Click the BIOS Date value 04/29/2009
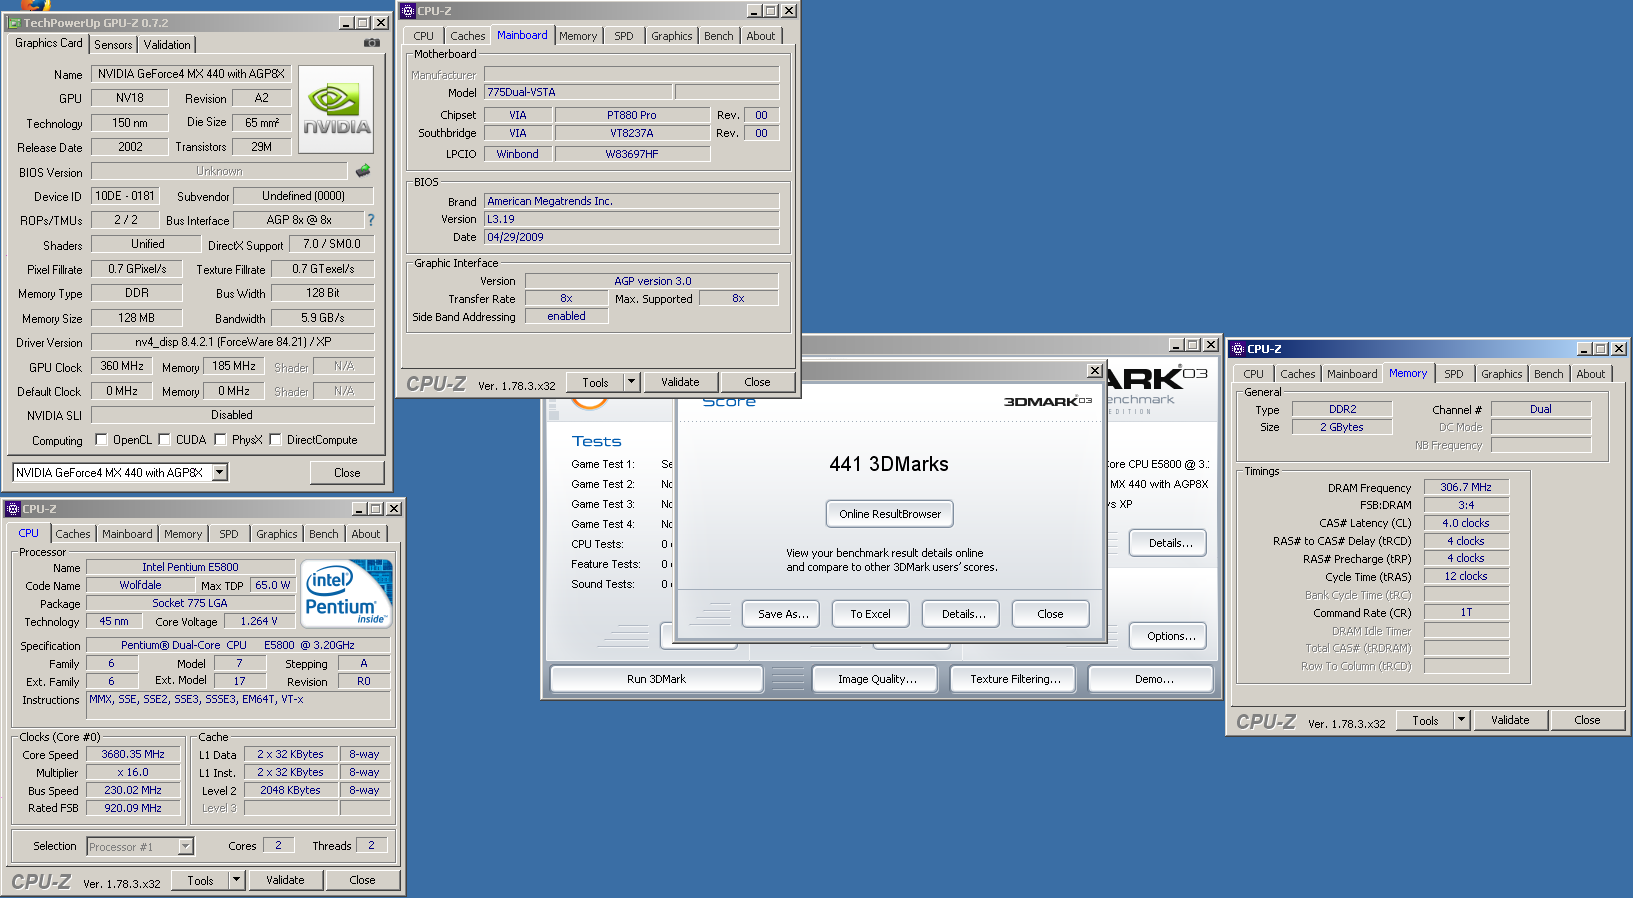Image resolution: width=1633 pixels, height=898 pixels. click(631, 237)
